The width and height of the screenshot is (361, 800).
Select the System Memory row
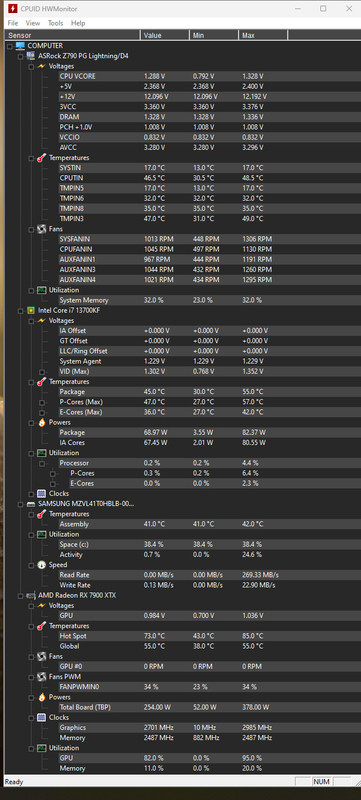[209, 300]
